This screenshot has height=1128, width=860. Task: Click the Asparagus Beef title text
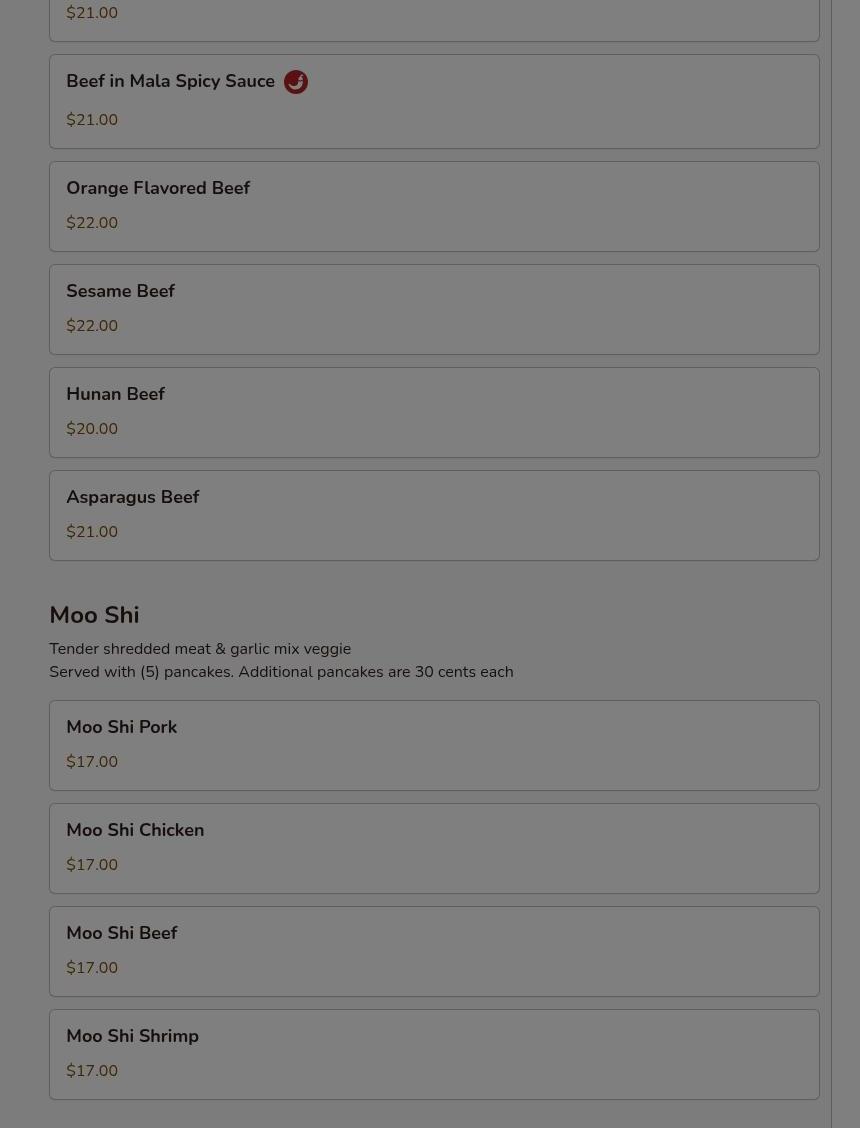(x=132, y=497)
